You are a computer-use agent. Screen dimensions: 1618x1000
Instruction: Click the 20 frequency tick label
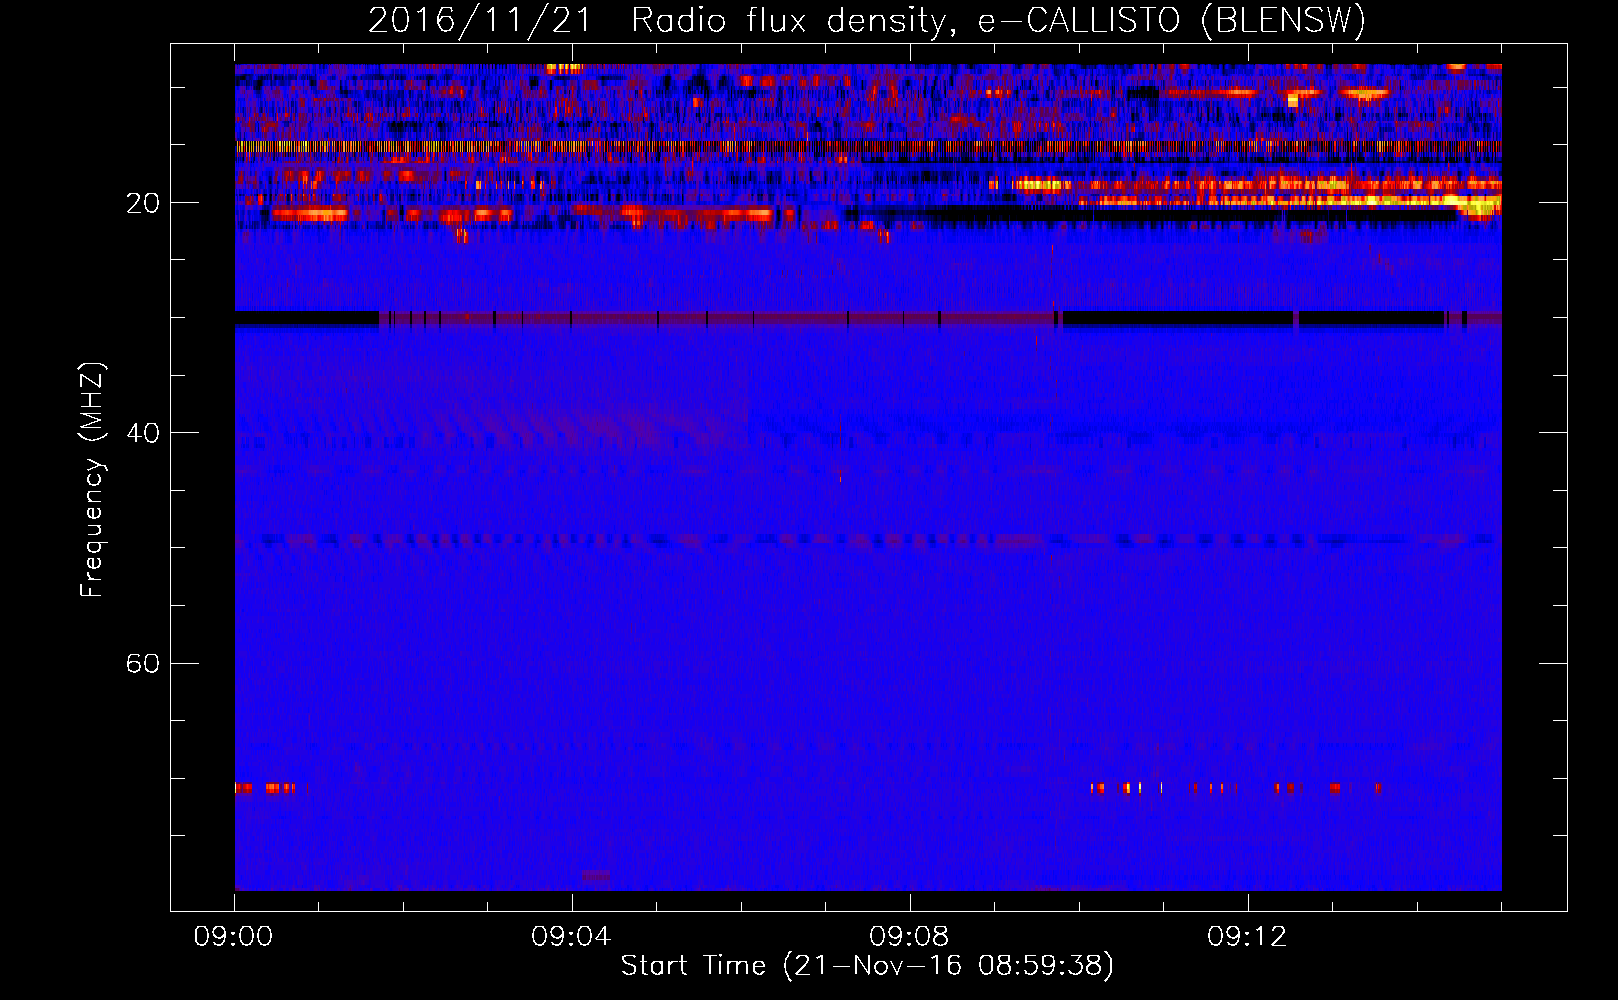(x=142, y=203)
